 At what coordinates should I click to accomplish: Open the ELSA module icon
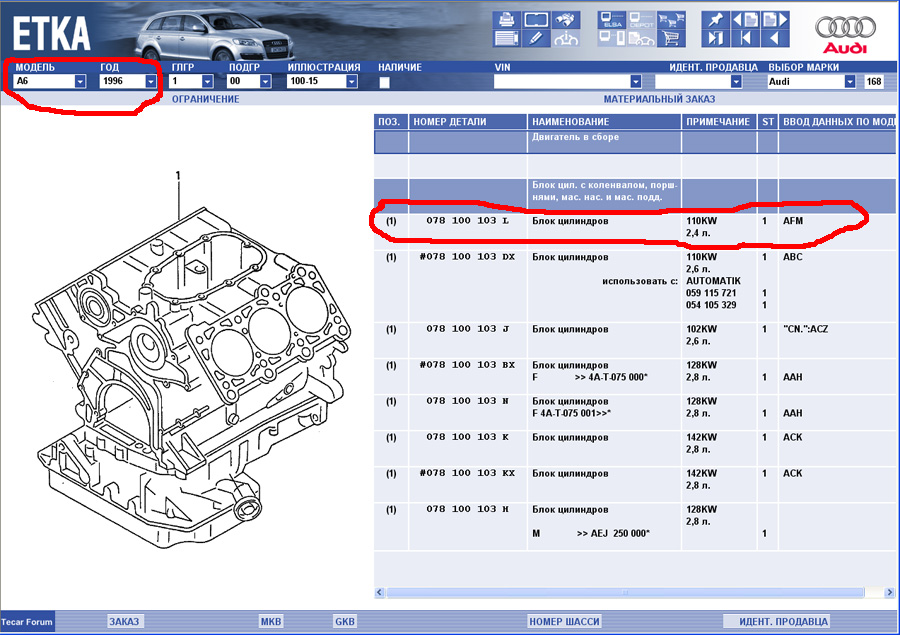click(x=612, y=19)
